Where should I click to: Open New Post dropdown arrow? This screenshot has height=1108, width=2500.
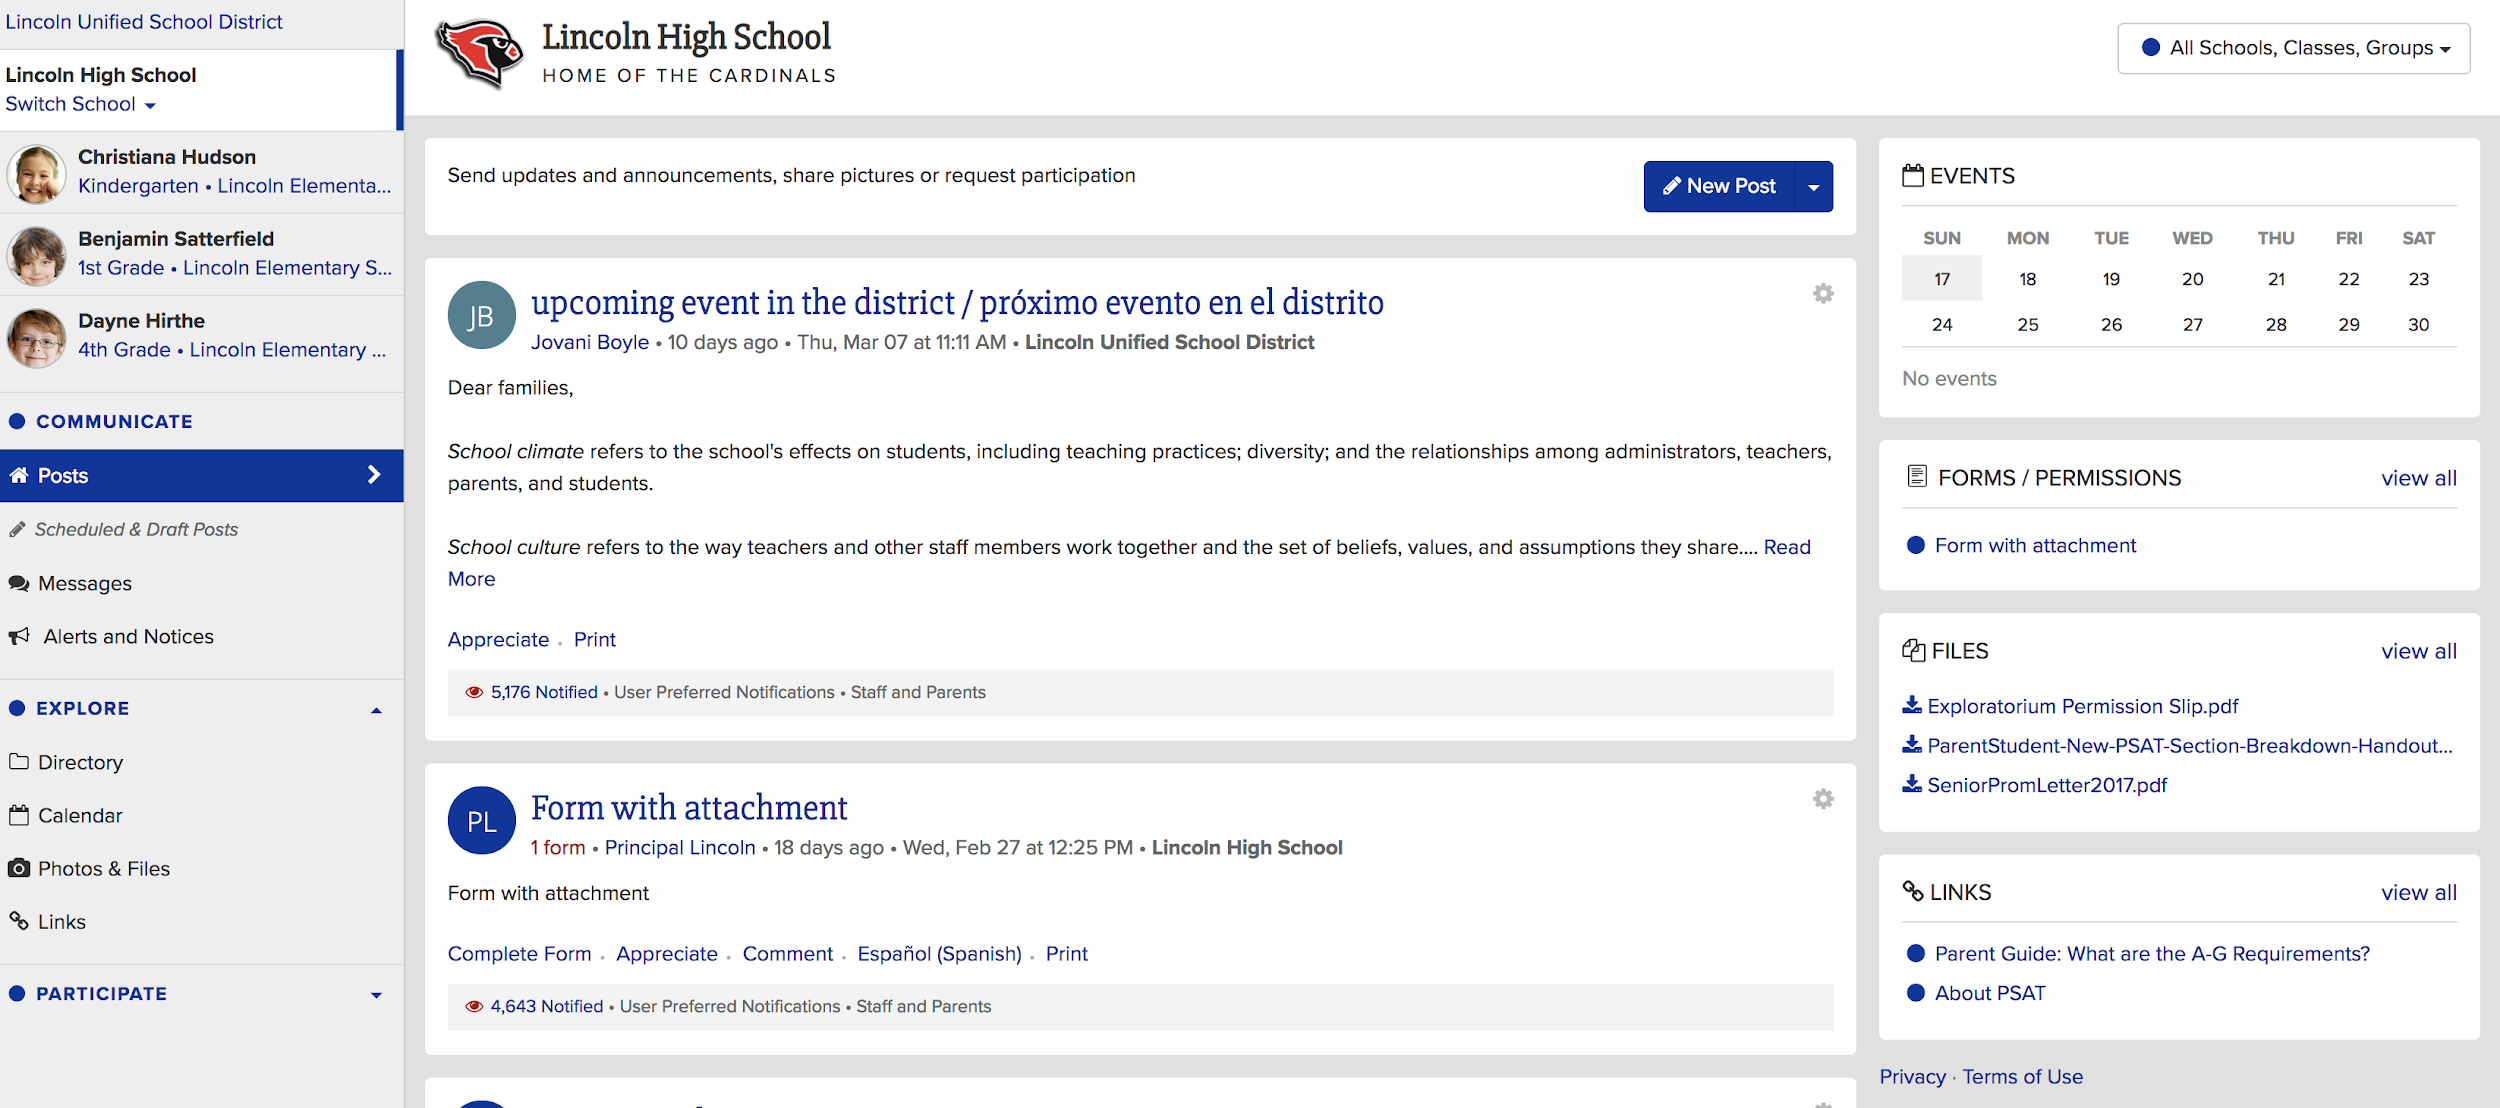coord(1813,187)
